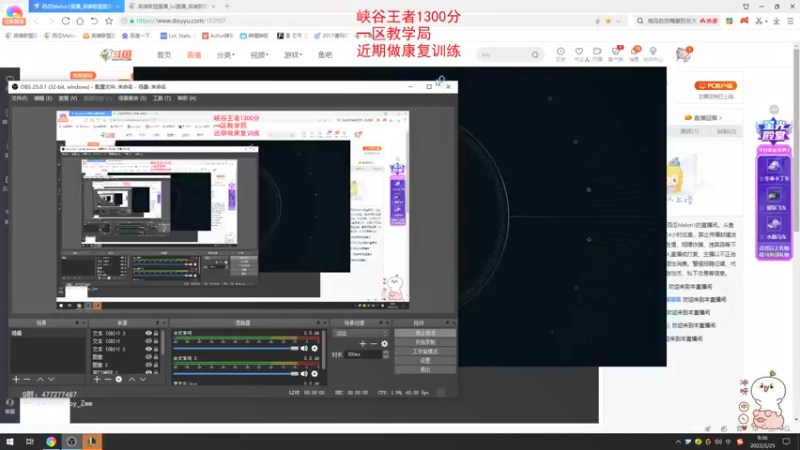Open transition properties gear icon
Viewport: 800px width, 450px height.
[x=385, y=344]
